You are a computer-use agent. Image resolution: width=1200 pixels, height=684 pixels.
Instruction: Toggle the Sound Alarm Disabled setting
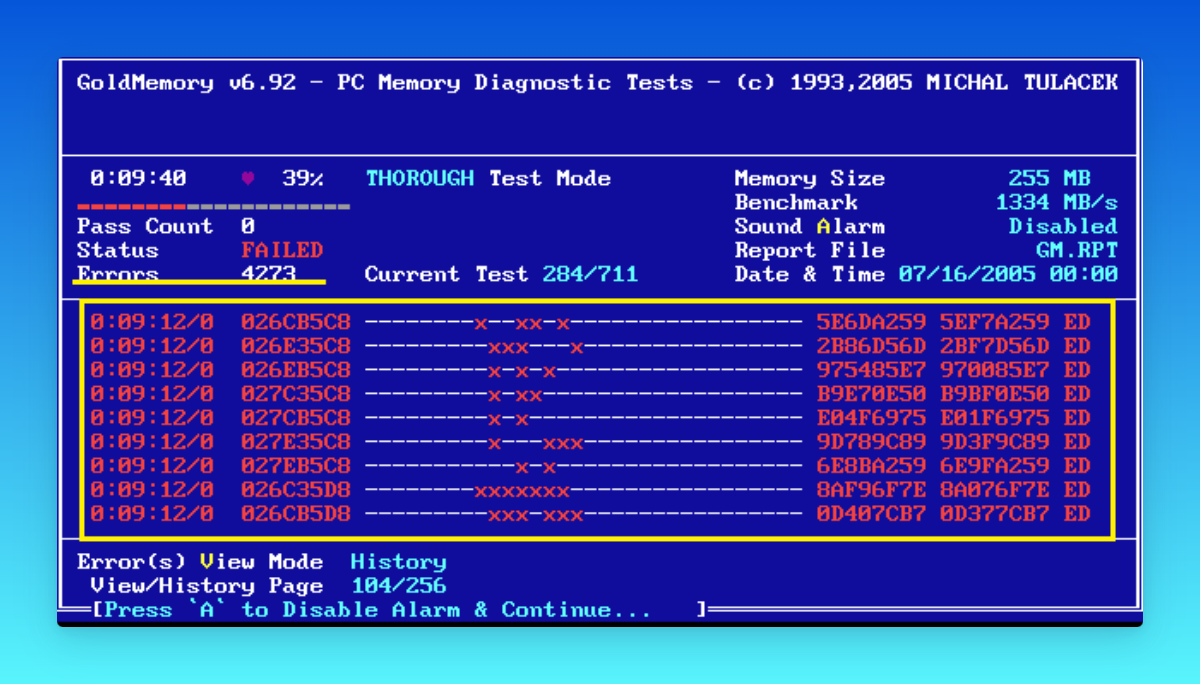[1063, 227]
